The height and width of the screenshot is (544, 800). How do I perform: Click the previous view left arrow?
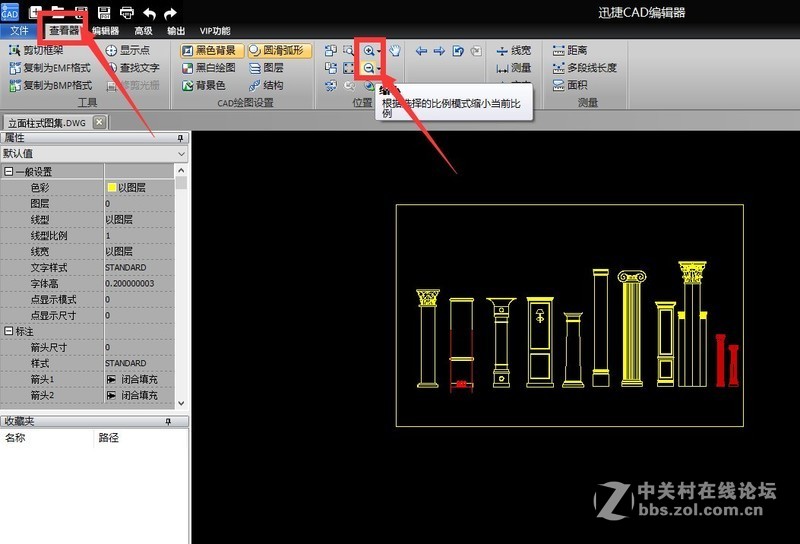(421, 51)
